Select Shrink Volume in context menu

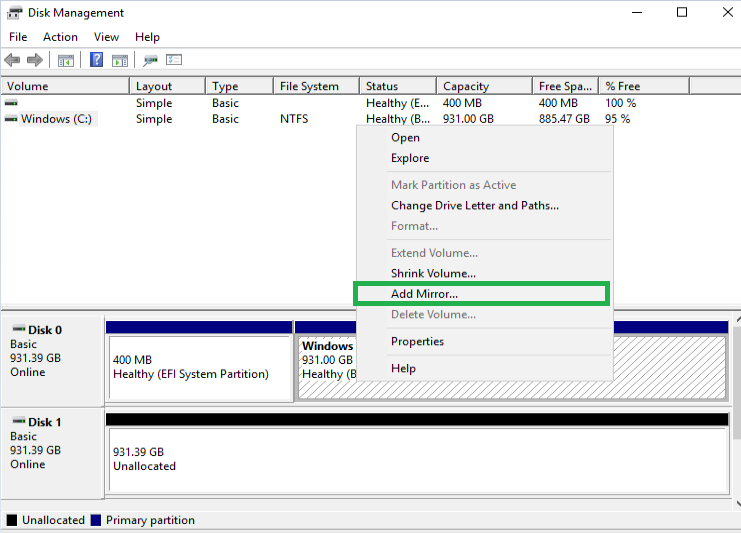pos(433,273)
